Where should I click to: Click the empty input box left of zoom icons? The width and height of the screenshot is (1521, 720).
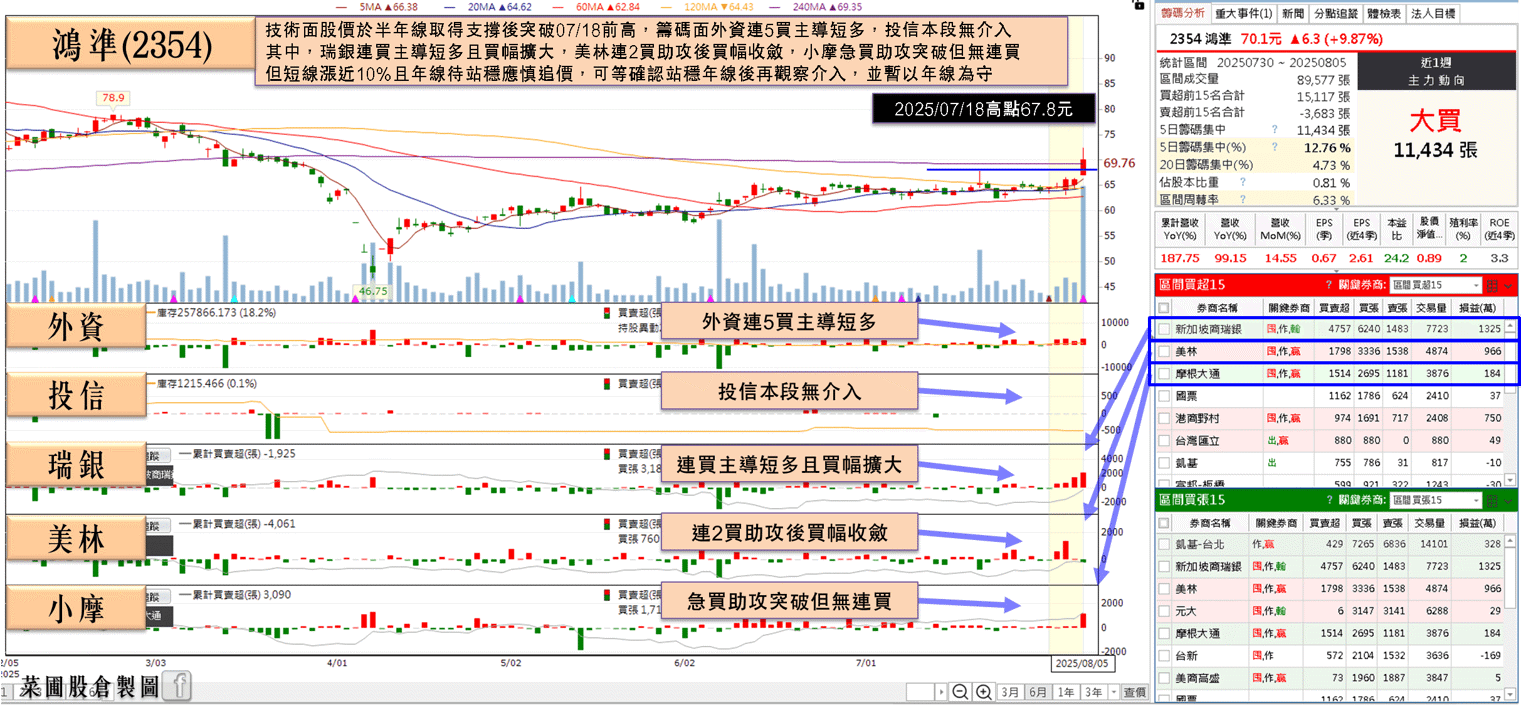[x=920, y=692]
